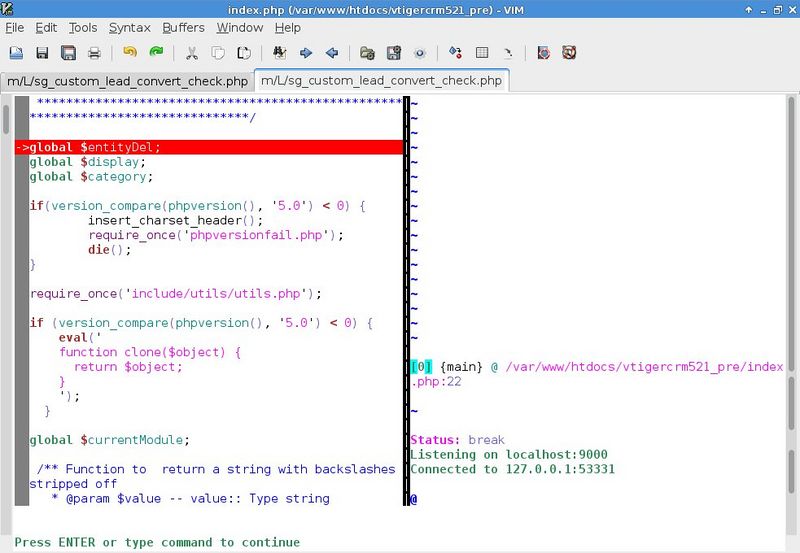
Task: Save the current file via floppy icon
Action: pyautogui.click(x=42, y=53)
